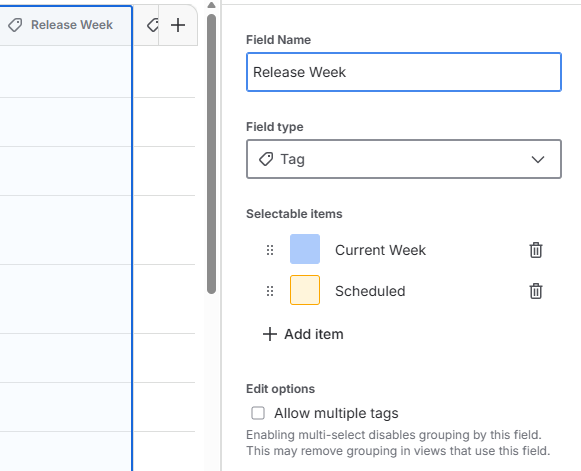Grab the drag handle beside Scheduled
581x471 pixels.
tap(270, 291)
